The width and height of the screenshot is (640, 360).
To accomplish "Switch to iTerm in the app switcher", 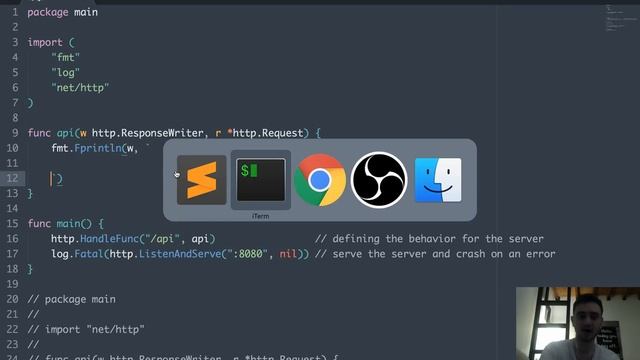I will pyautogui.click(x=261, y=180).
